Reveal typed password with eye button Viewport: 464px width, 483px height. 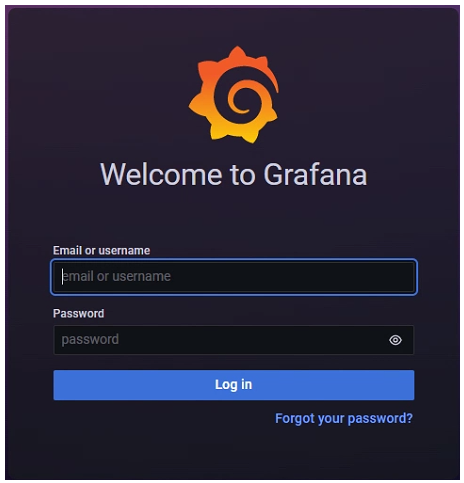coord(395,340)
